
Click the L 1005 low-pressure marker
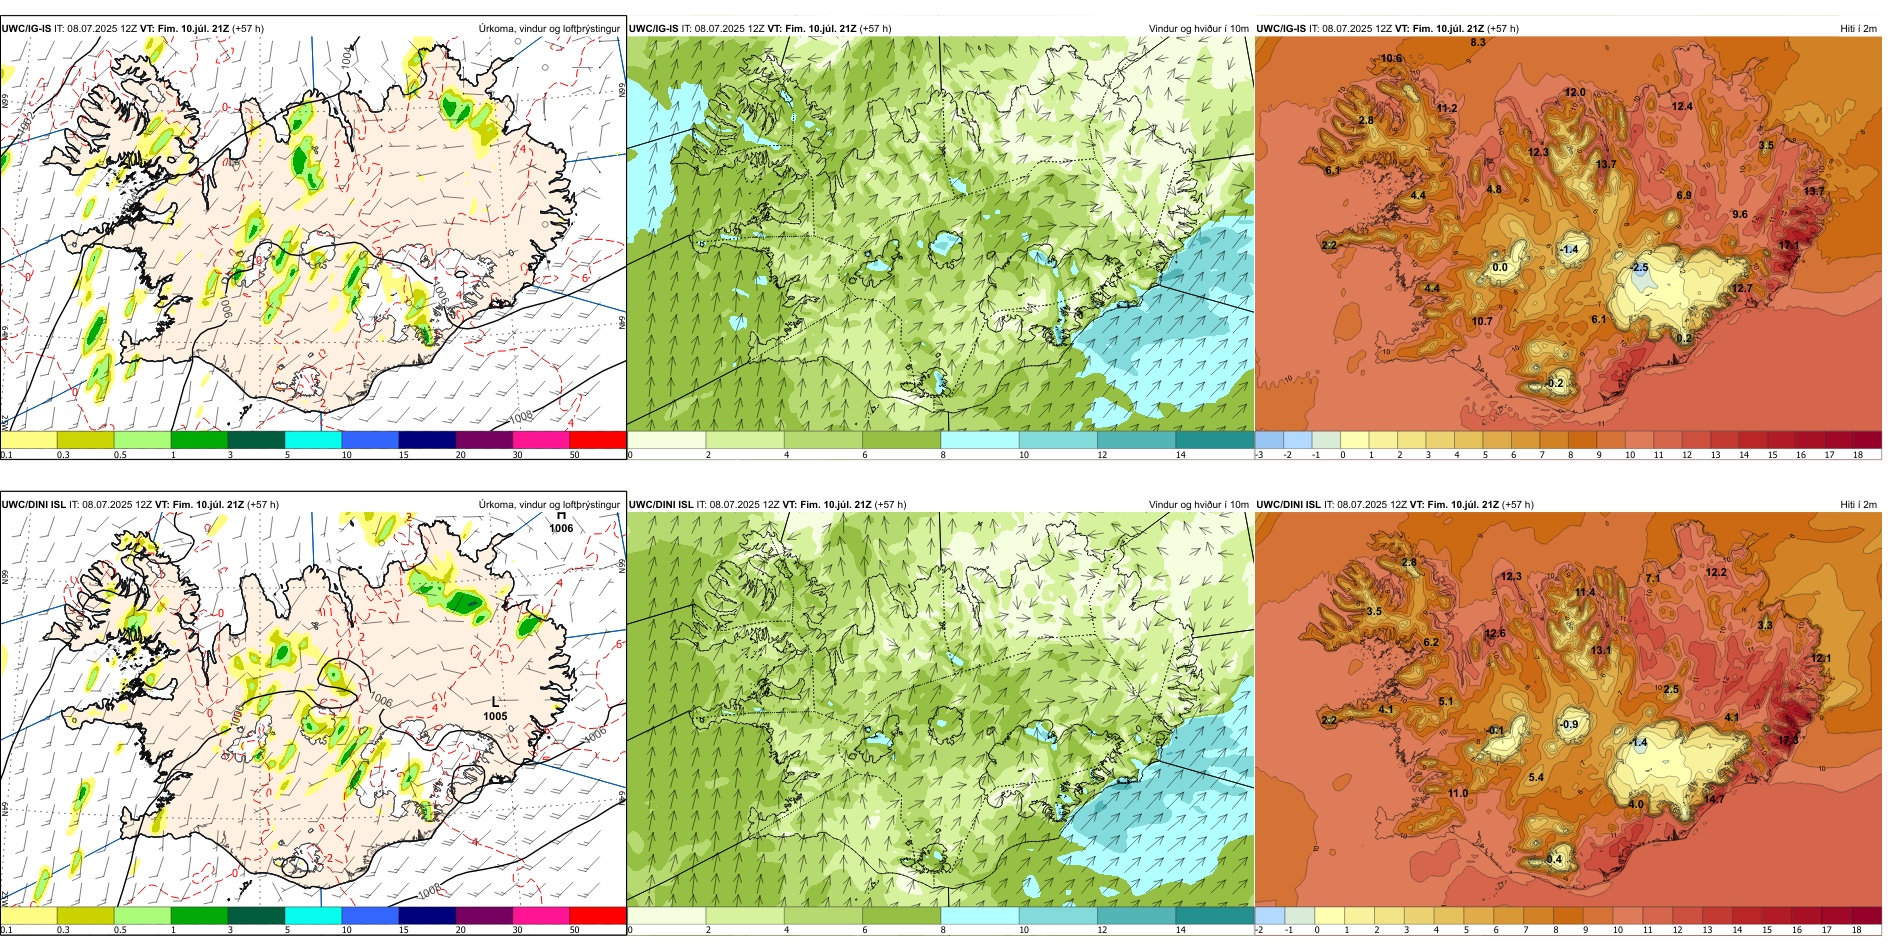click(x=495, y=709)
